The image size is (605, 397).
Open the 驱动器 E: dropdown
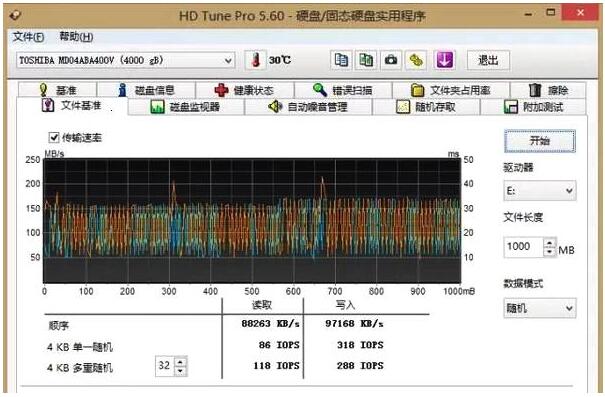coord(539,191)
